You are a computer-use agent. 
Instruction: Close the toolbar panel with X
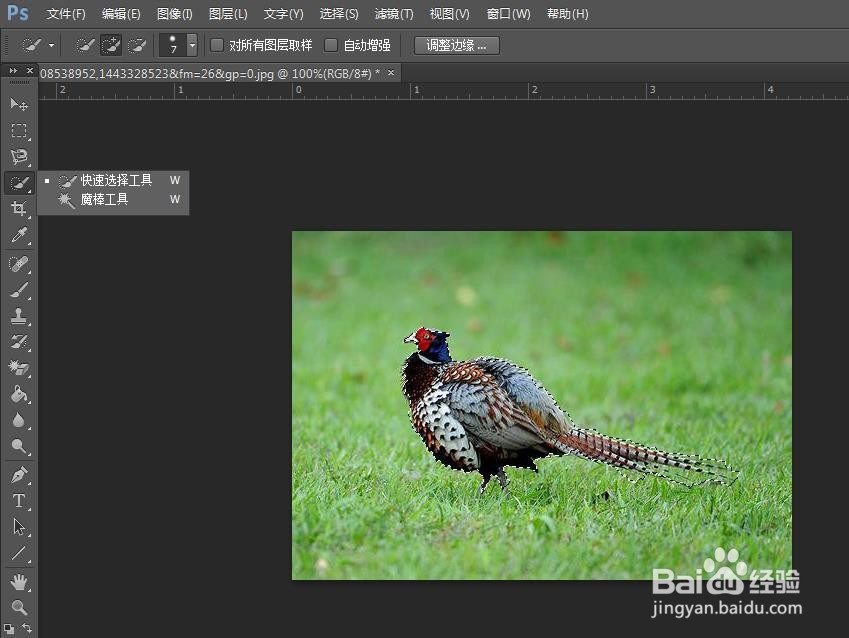point(30,70)
